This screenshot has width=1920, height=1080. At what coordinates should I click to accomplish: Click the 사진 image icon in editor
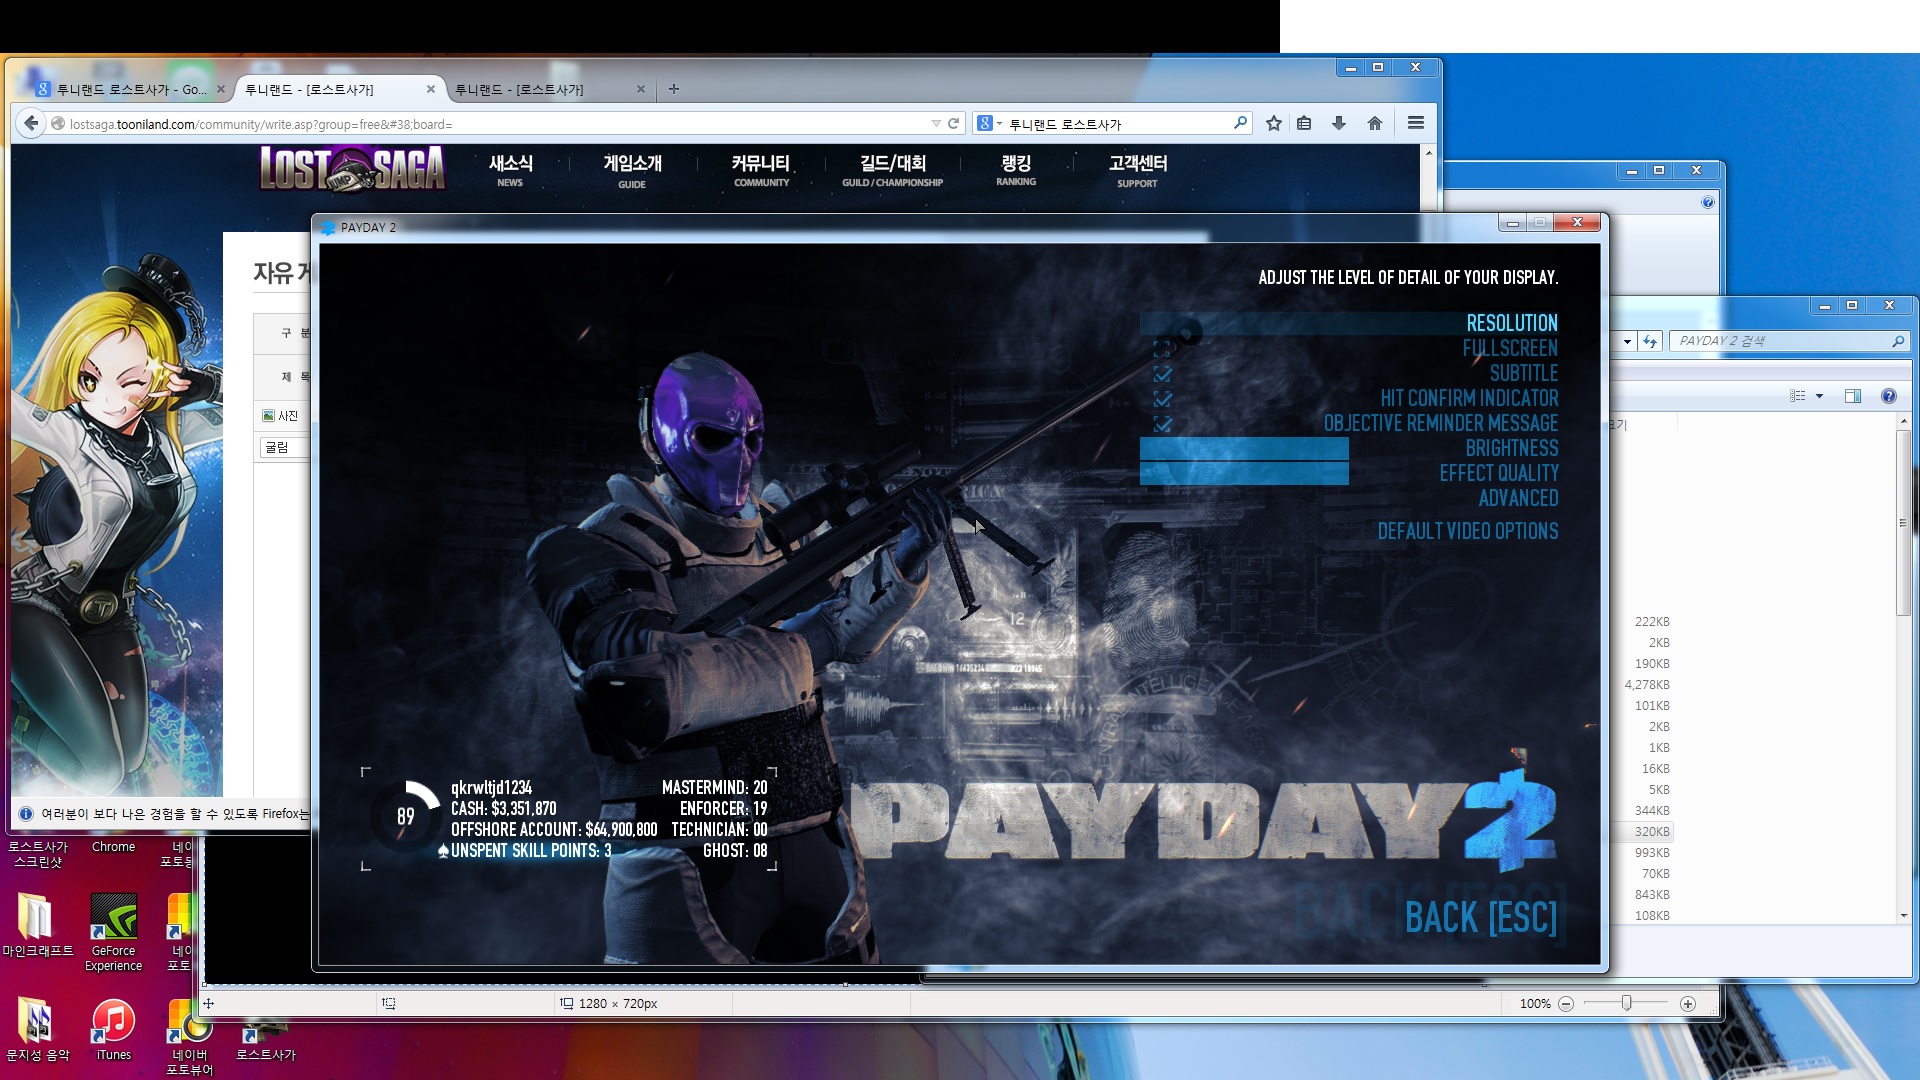pos(280,415)
